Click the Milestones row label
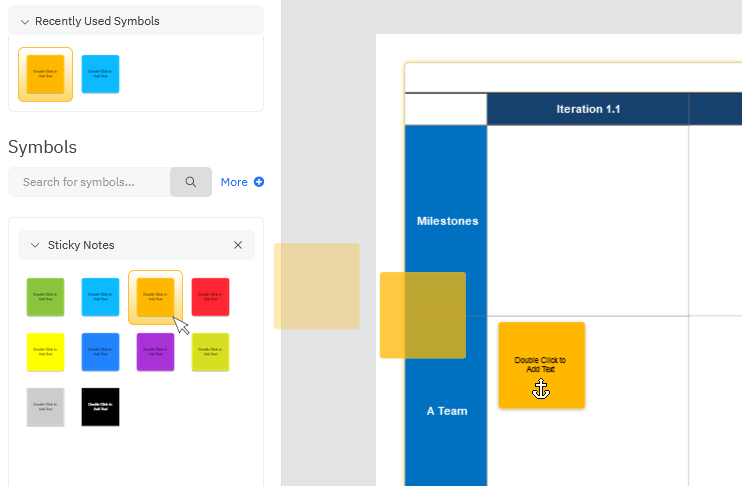The image size is (742, 486). point(447,221)
